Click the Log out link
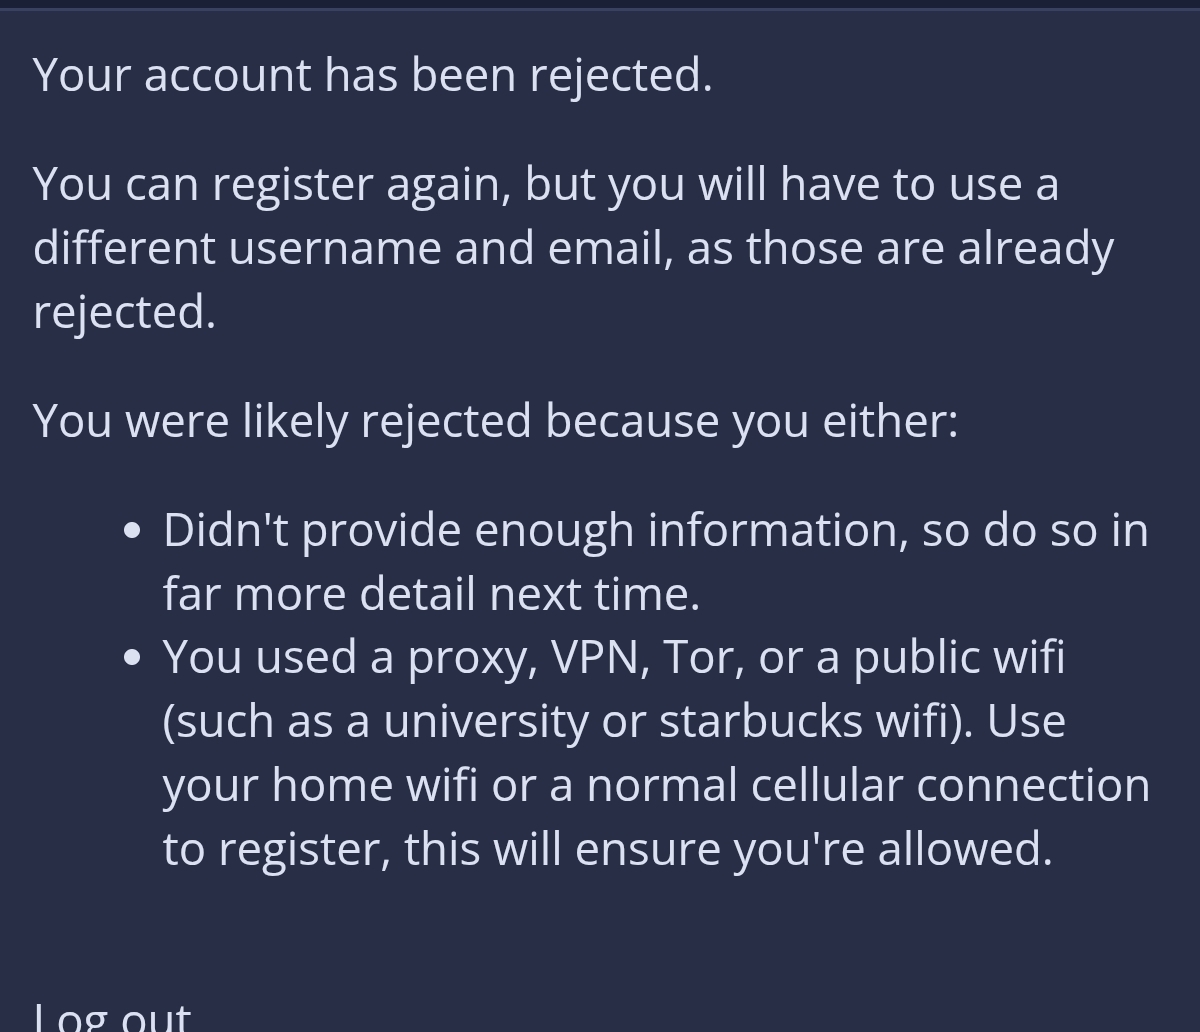 tap(112, 1016)
